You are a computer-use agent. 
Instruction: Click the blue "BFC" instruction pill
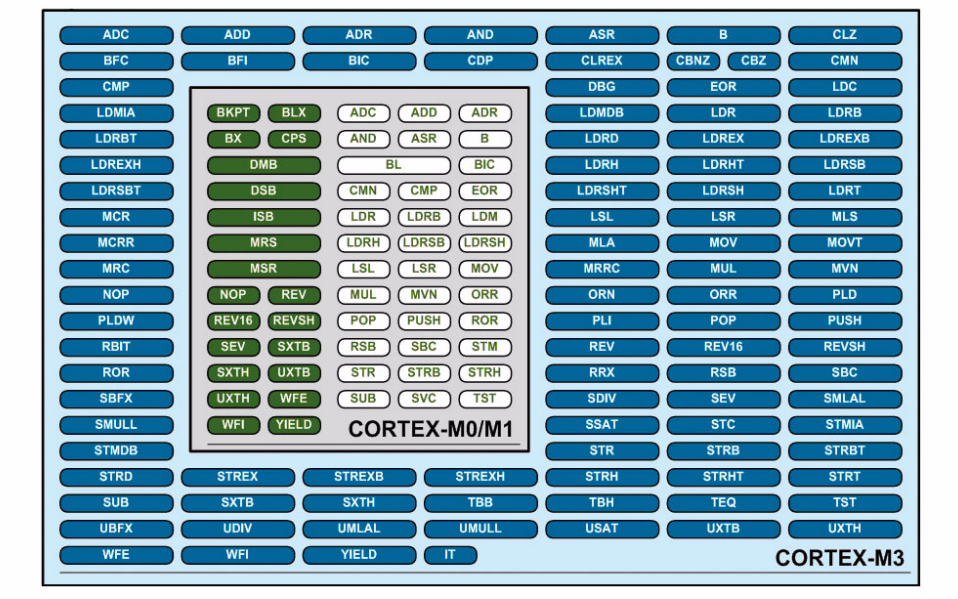(116, 61)
